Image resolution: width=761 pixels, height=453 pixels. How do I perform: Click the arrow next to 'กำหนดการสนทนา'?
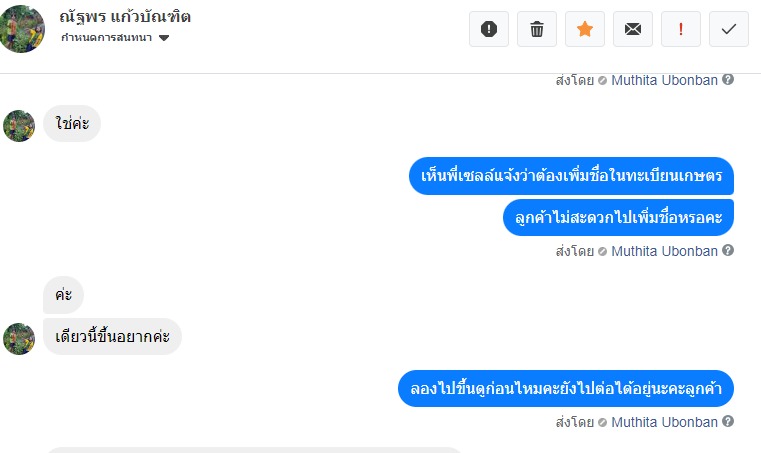coord(164,38)
